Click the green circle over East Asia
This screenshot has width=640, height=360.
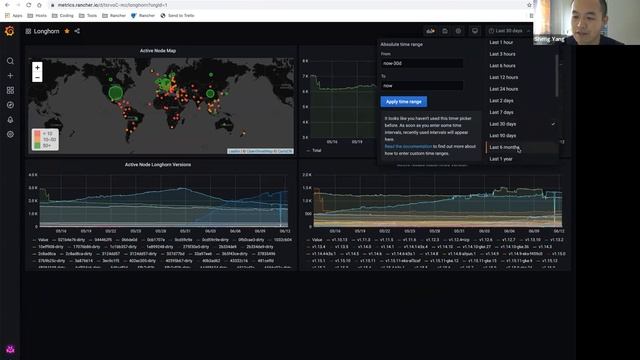click(x=210, y=93)
